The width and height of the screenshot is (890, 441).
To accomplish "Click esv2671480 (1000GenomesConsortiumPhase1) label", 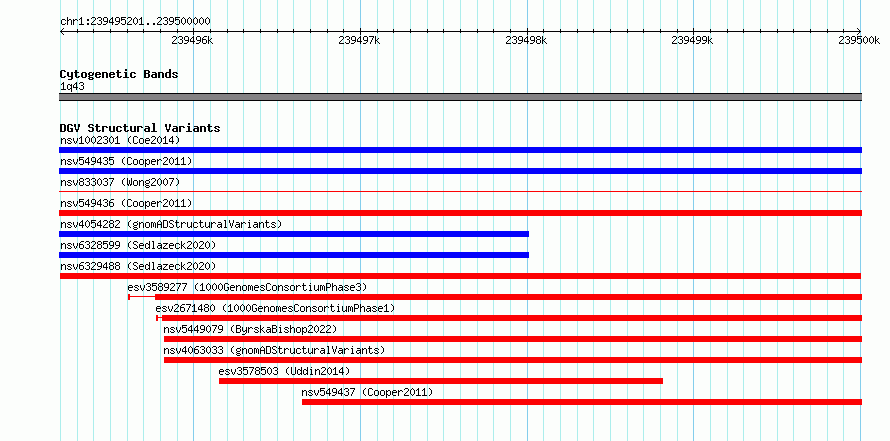I will click(275, 308).
